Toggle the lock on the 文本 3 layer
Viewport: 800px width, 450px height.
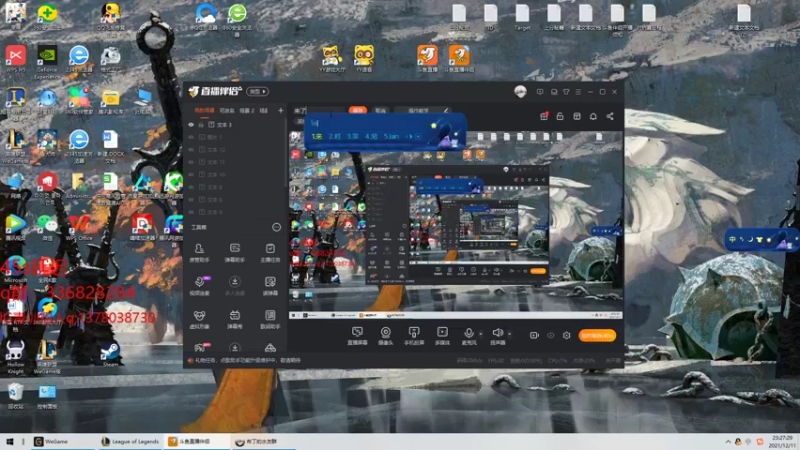pyautogui.click(x=201, y=124)
